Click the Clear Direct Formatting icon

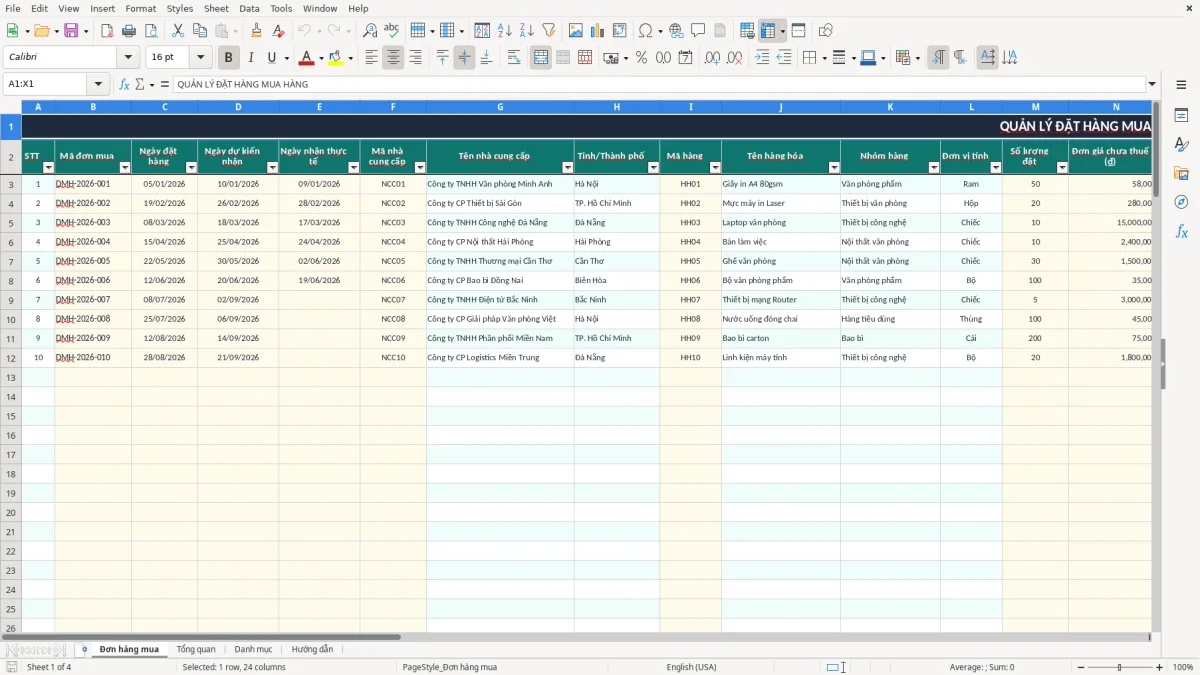click(279, 31)
